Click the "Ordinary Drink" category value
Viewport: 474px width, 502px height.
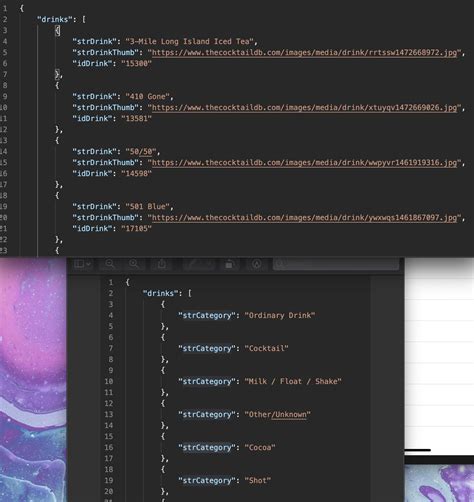click(280, 315)
